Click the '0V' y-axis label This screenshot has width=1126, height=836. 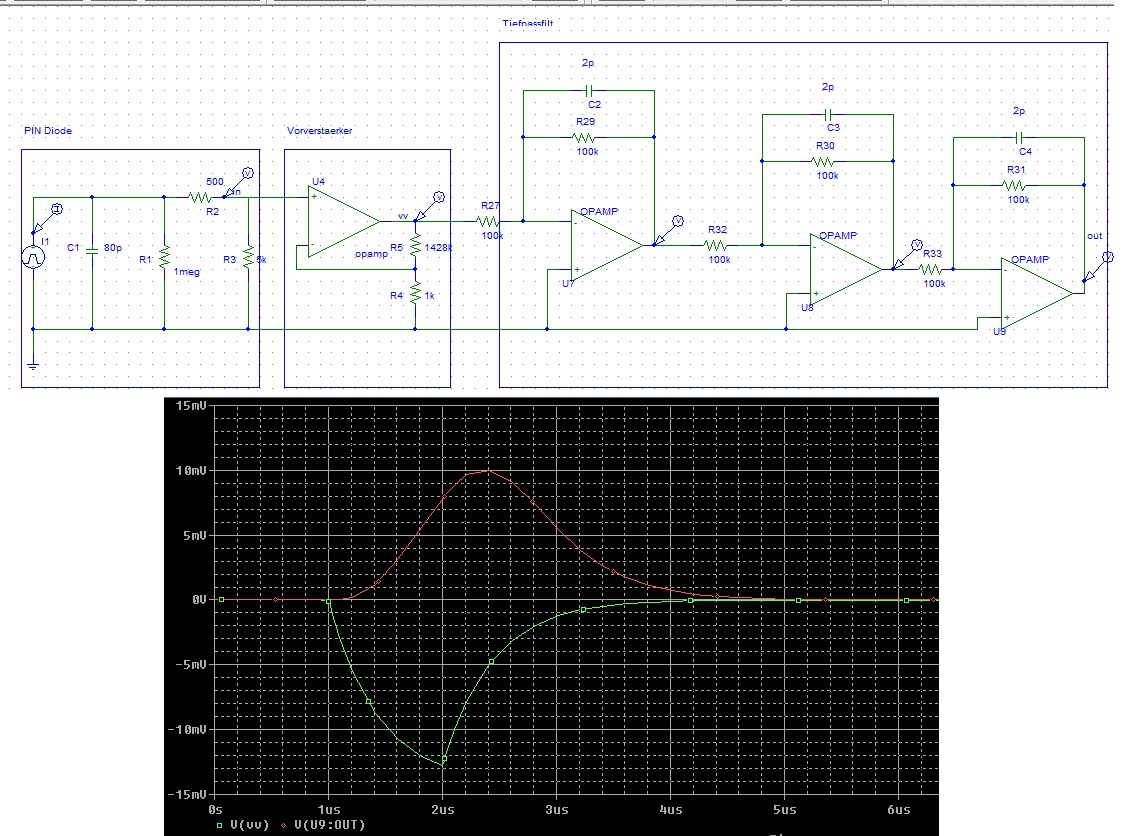point(199,600)
